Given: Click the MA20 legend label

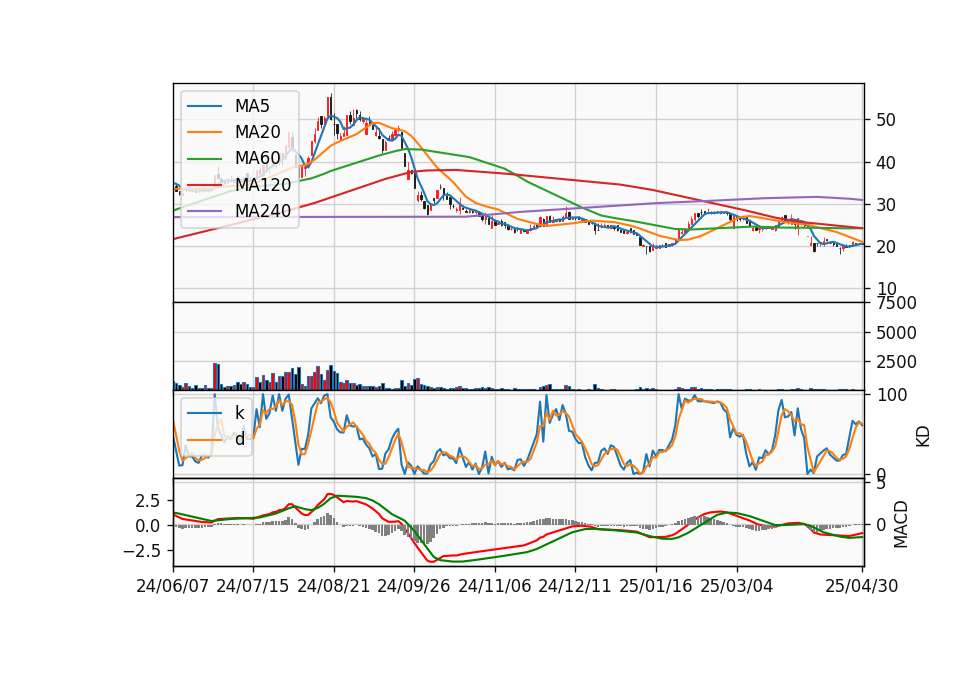Looking at the screenshot, I should pos(257,132).
